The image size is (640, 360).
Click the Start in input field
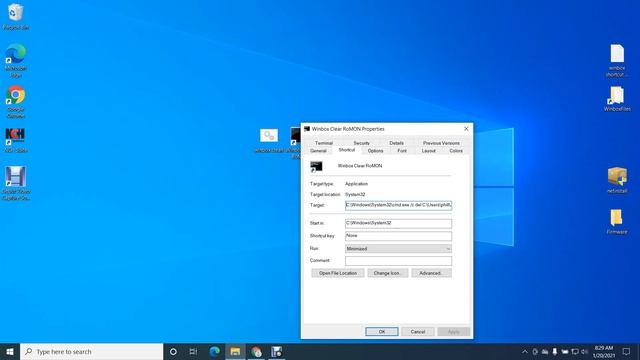tap(398, 223)
